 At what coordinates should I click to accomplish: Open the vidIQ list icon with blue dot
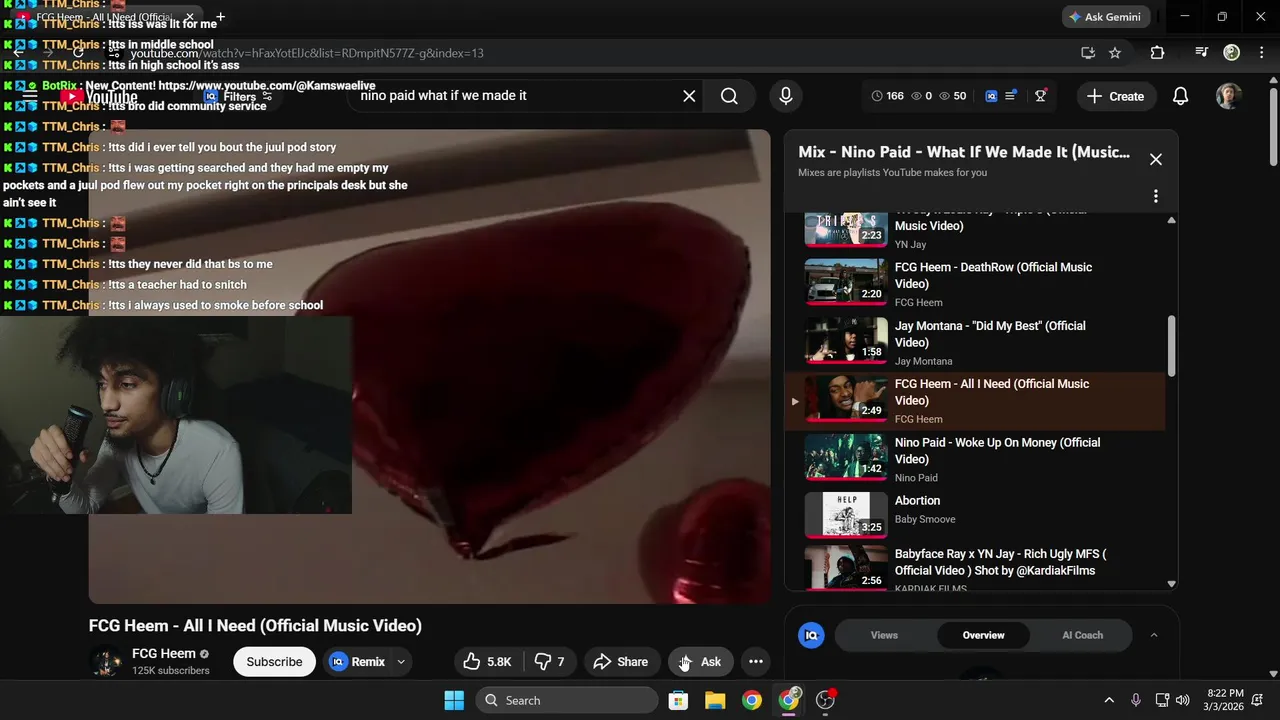[x=1011, y=95]
